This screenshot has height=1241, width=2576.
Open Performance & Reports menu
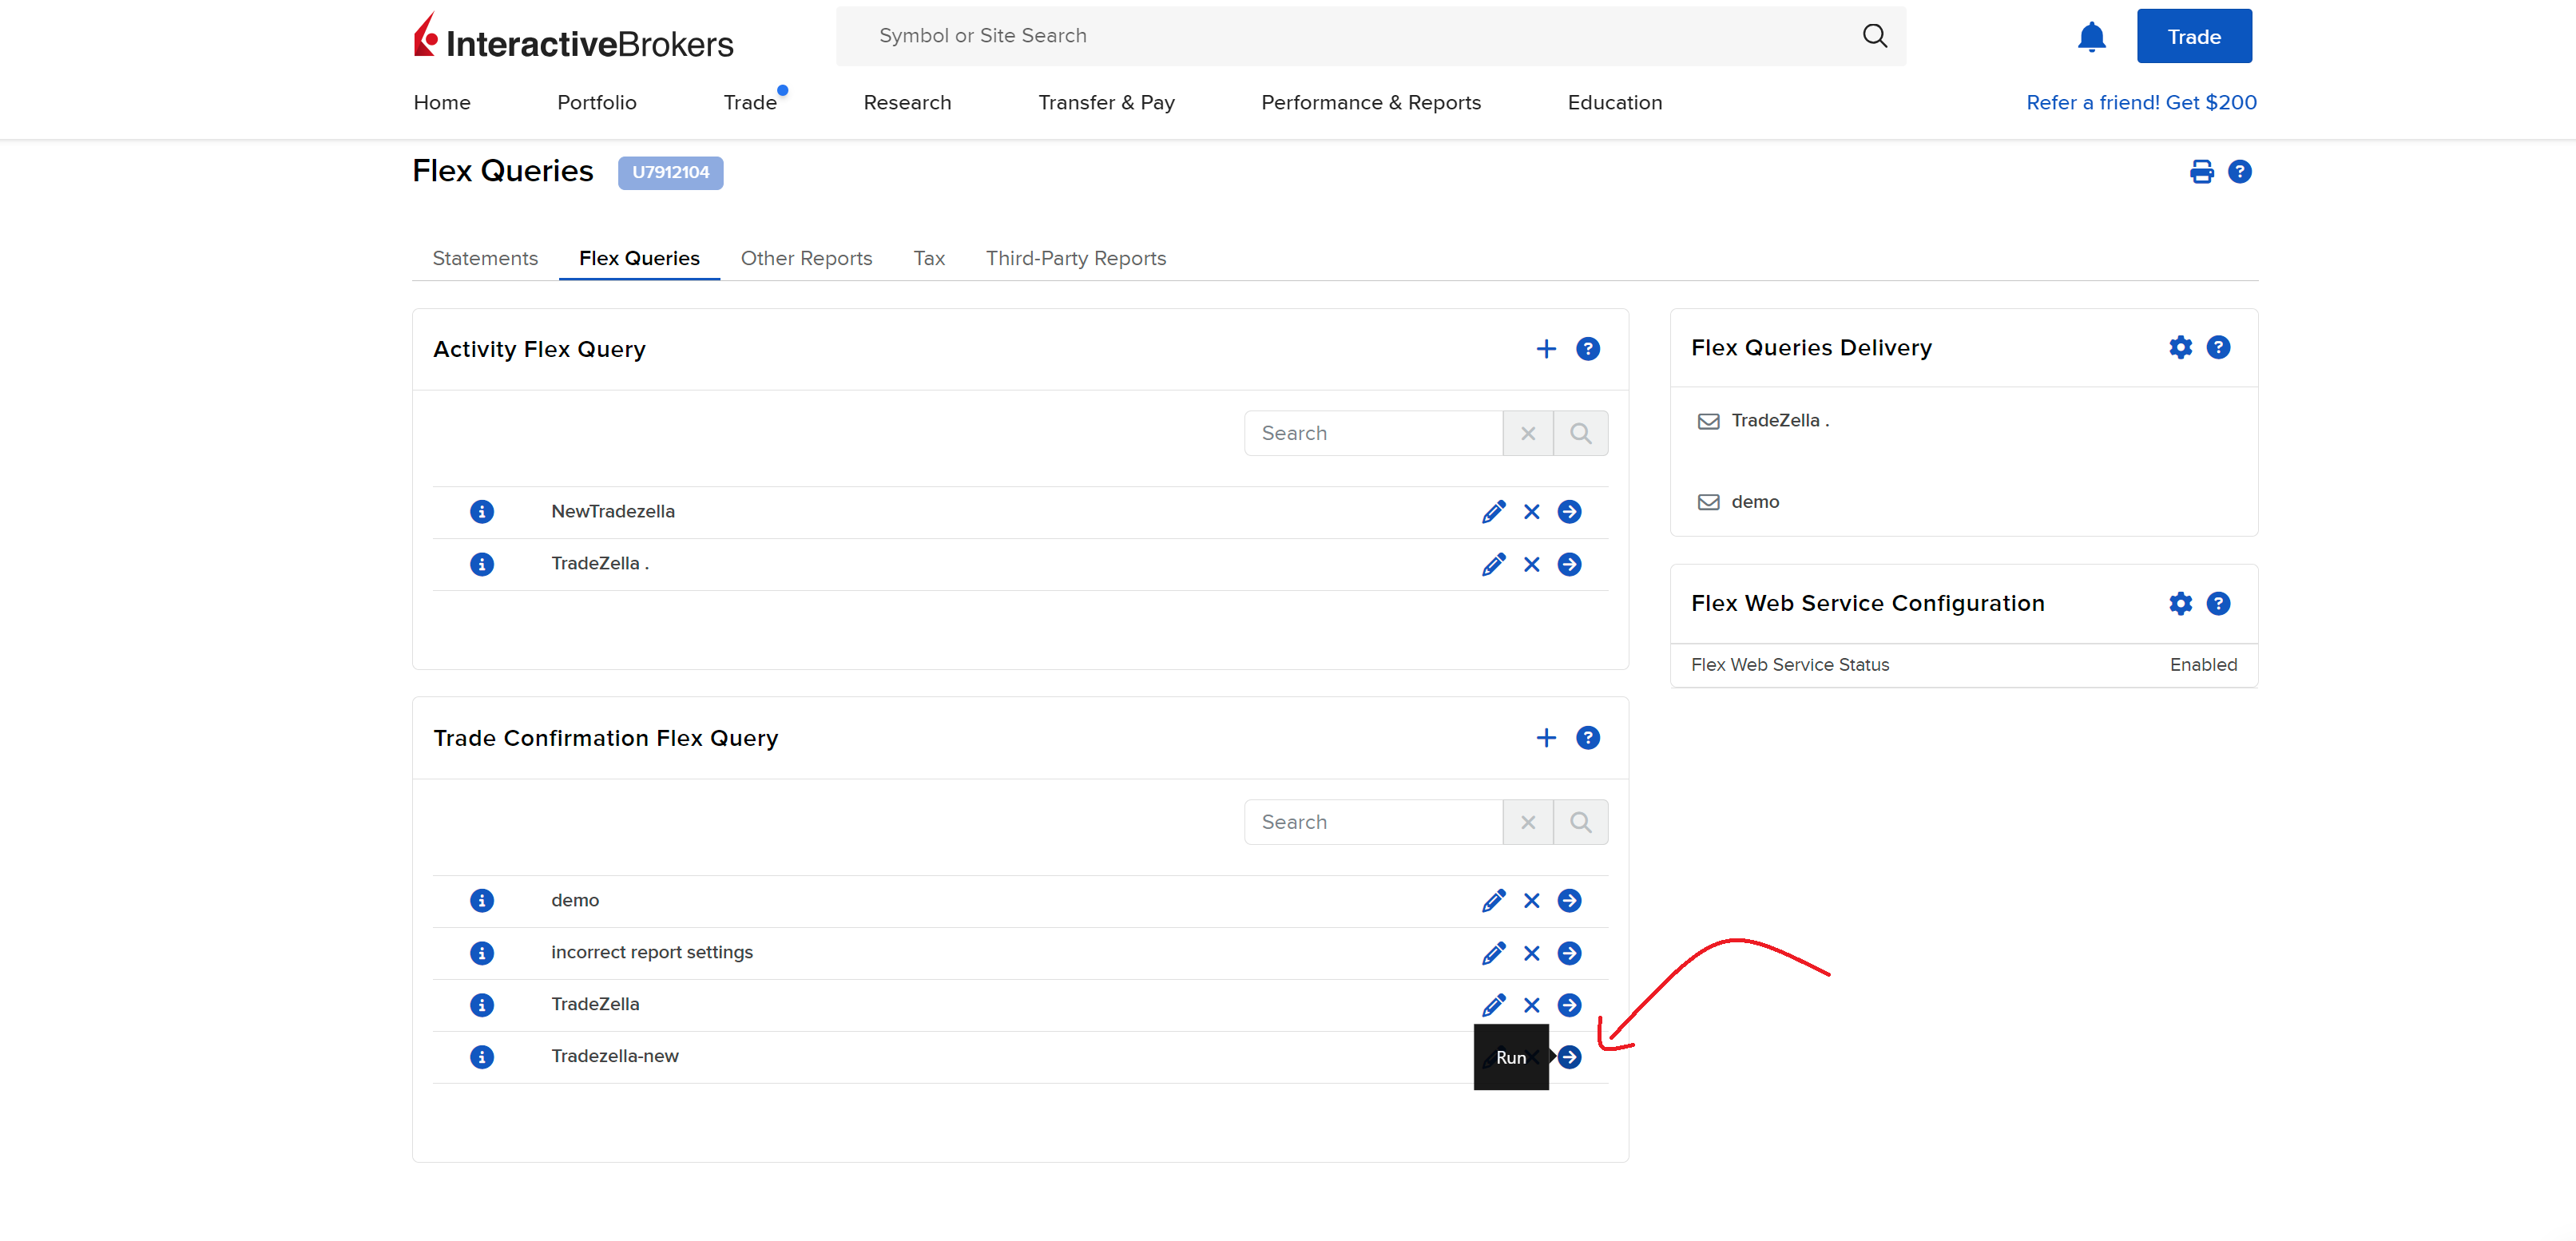tap(1370, 102)
